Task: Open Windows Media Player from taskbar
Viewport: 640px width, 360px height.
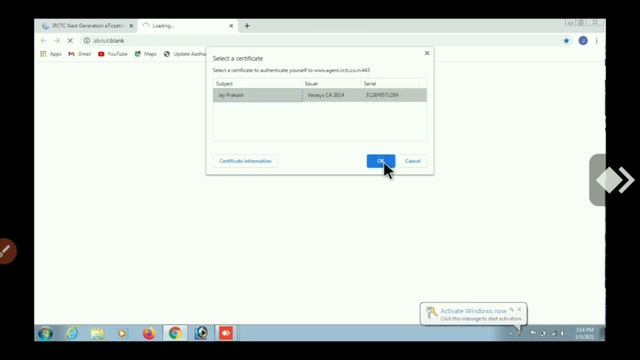Action: [x=122, y=333]
